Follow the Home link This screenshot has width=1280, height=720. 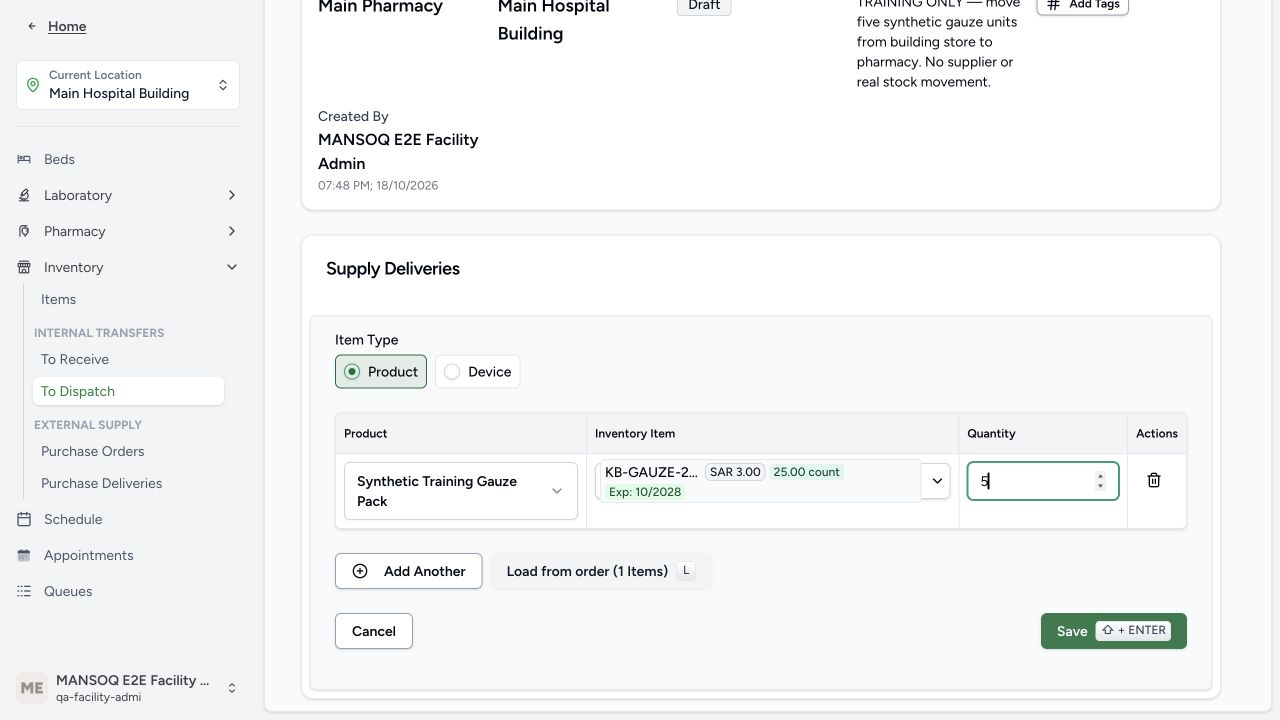coord(67,26)
